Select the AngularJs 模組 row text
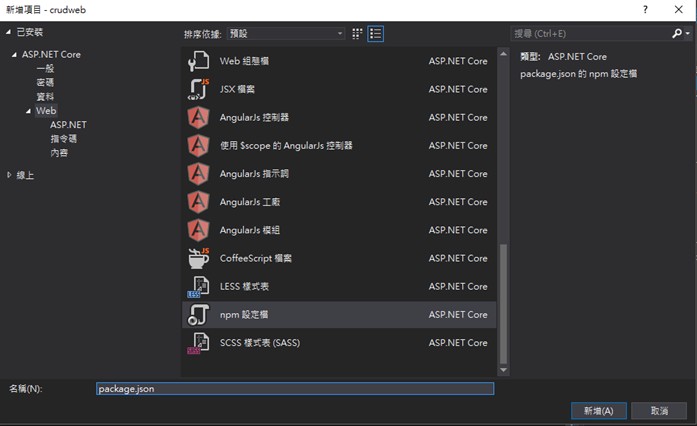 pyautogui.click(x=250, y=230)
